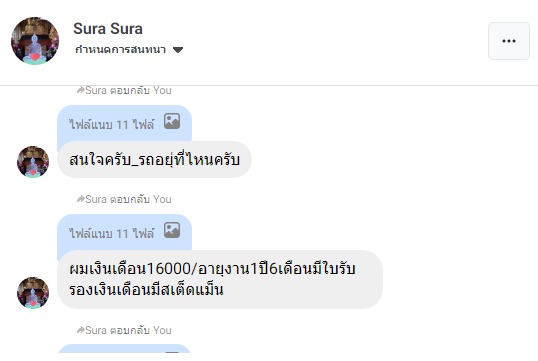Open the partially visible attachment bubble at bottom
Viewport: 538px width, 361px height.
click(x=125, y=349)
